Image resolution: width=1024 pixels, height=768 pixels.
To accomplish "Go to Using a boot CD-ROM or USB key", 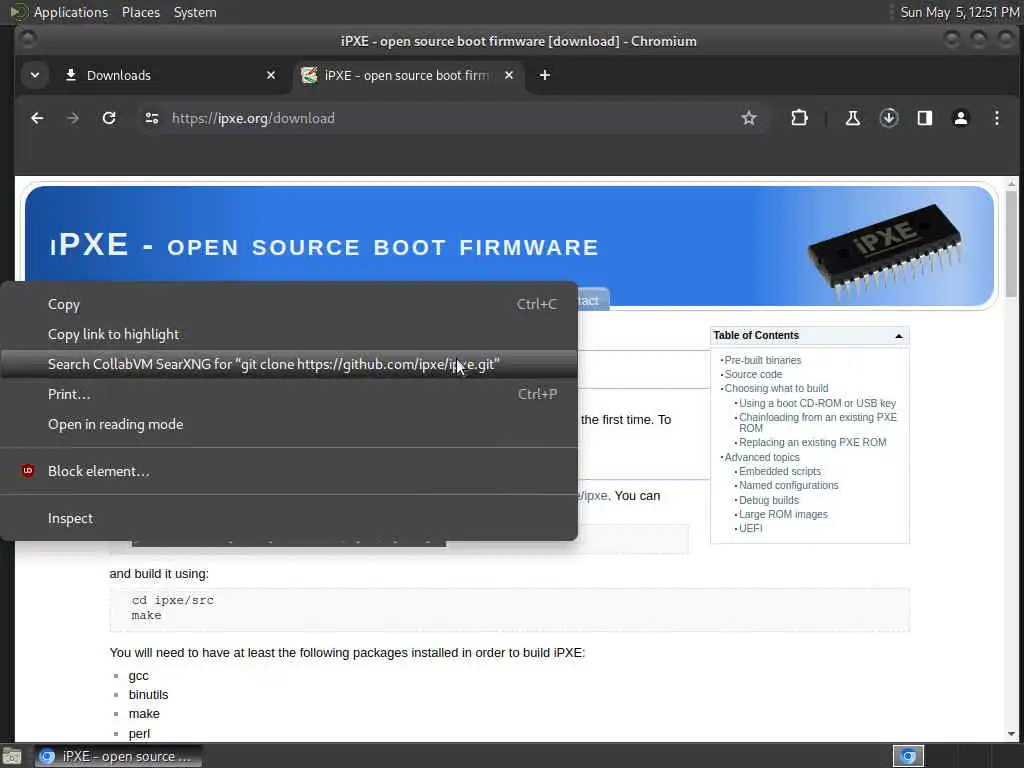I will (x=817, y=404).
